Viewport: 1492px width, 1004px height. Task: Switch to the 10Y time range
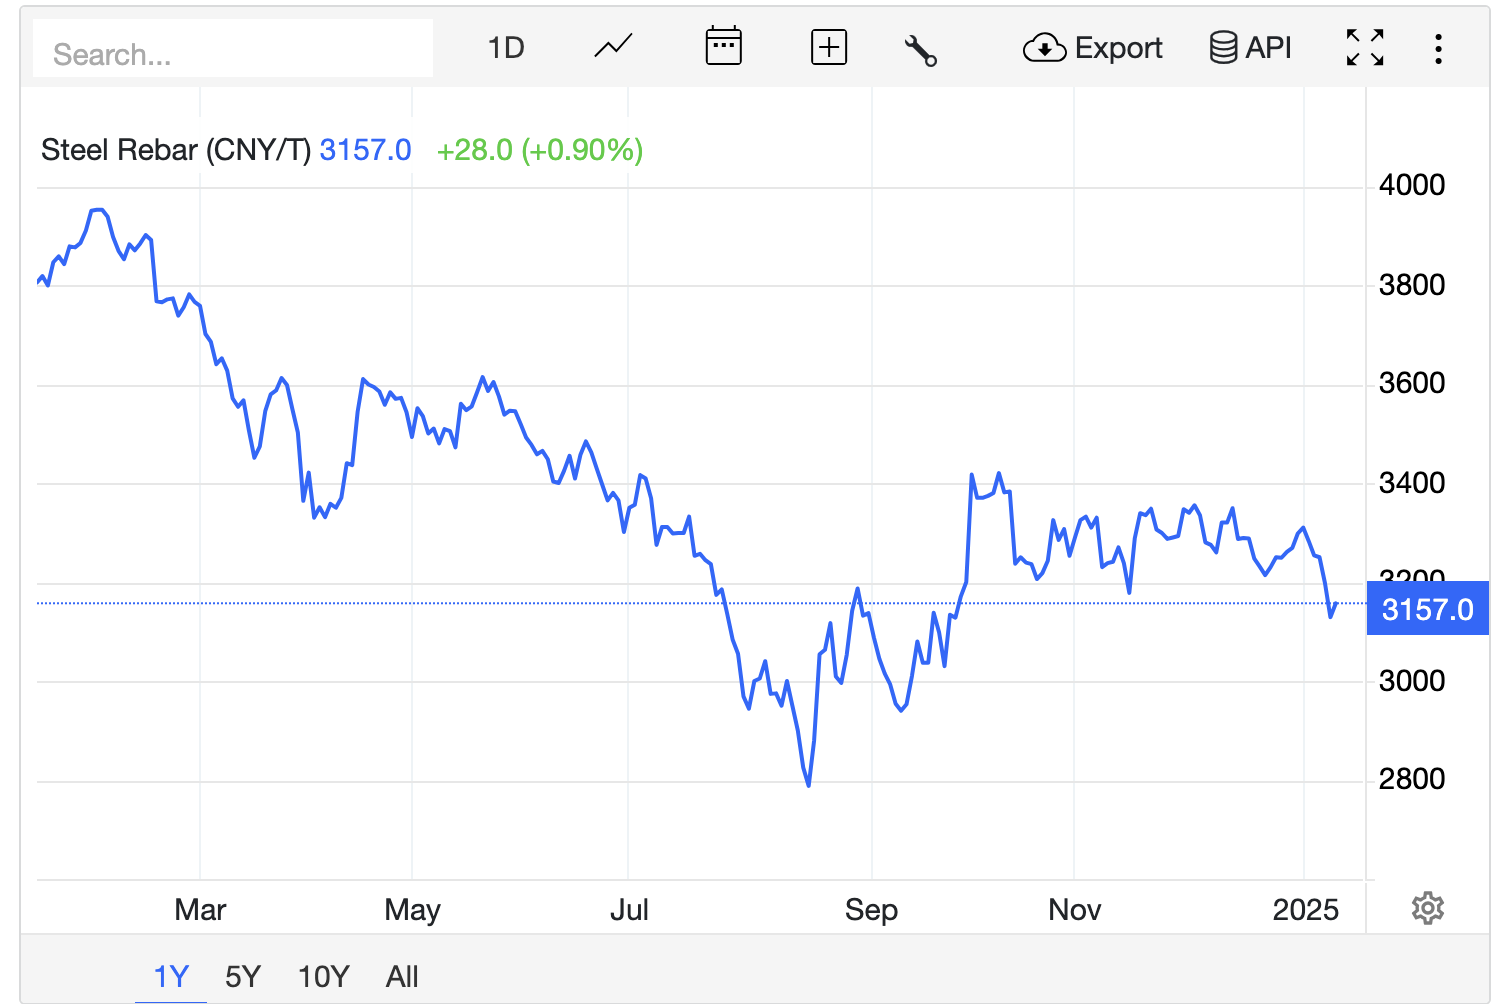pos(323,976)
